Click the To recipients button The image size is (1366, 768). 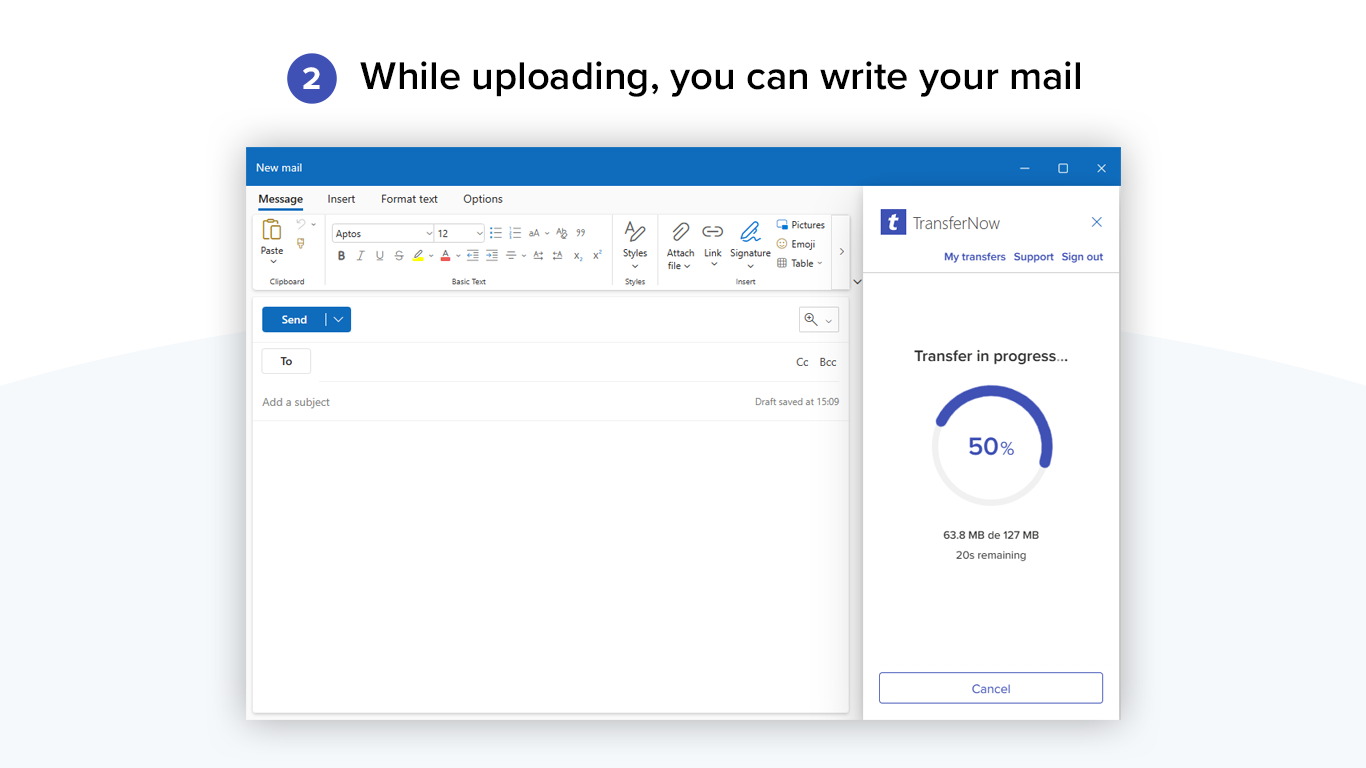[286, 361]
